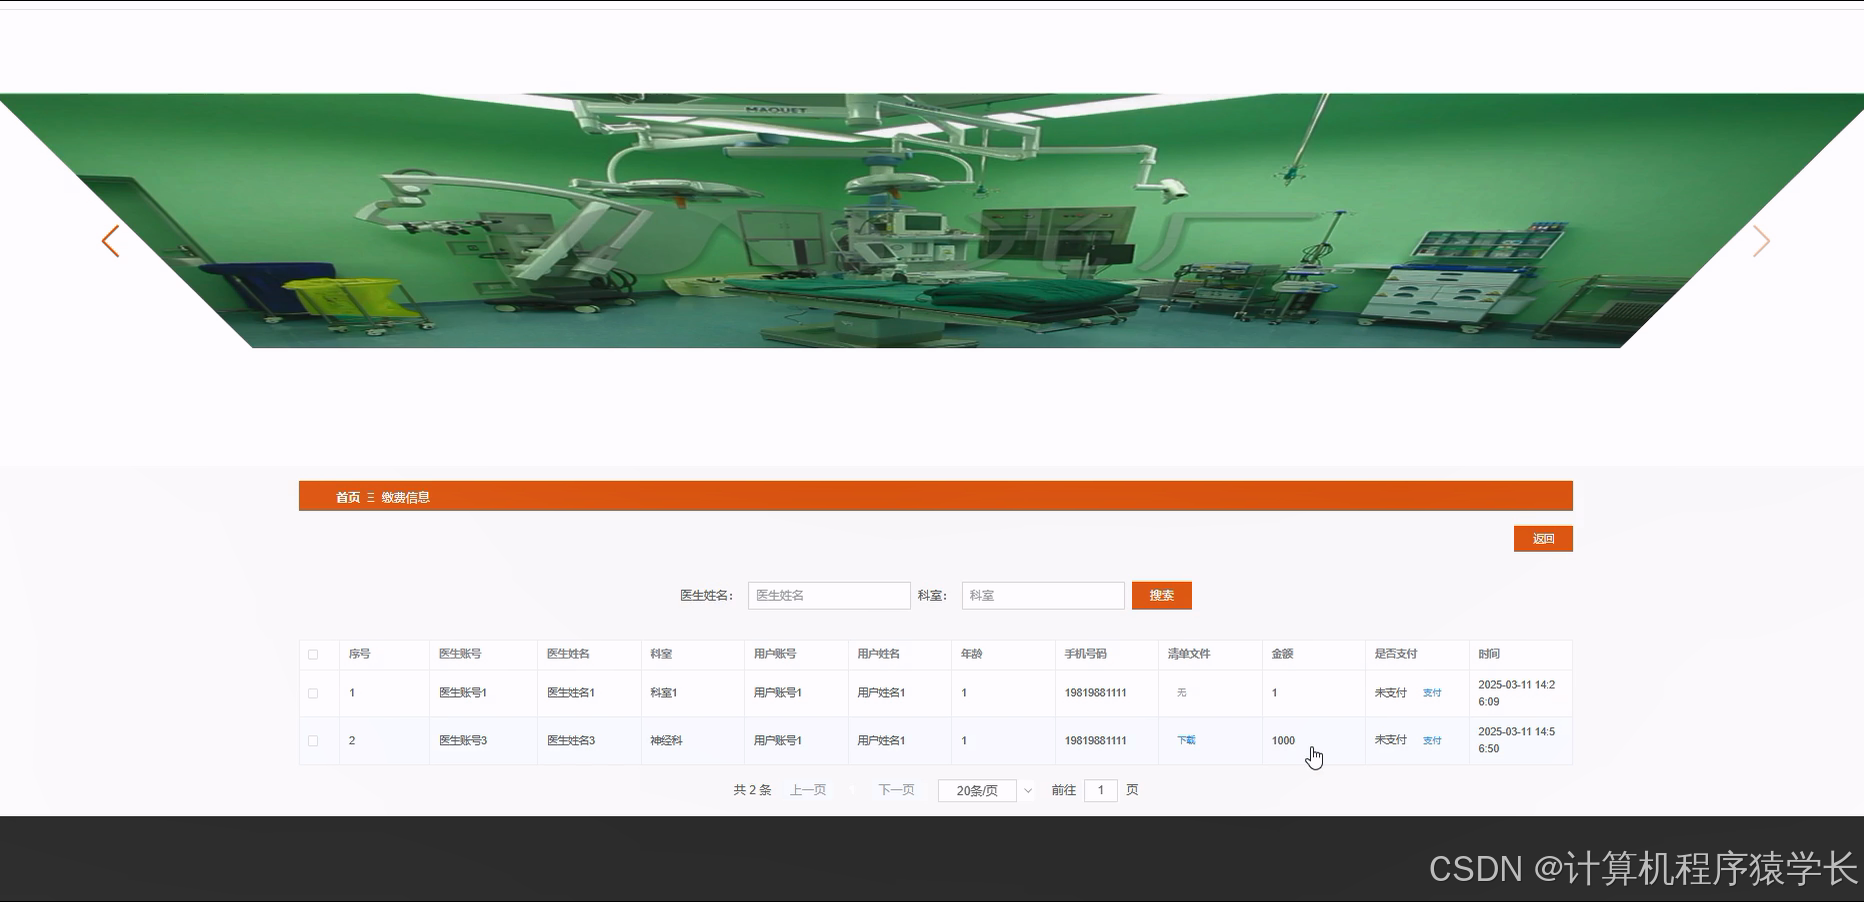Viewport: 1864px width, 902px height.
Task: Select the 共 2 条 total count text
Action: click(x=752, y=790)
